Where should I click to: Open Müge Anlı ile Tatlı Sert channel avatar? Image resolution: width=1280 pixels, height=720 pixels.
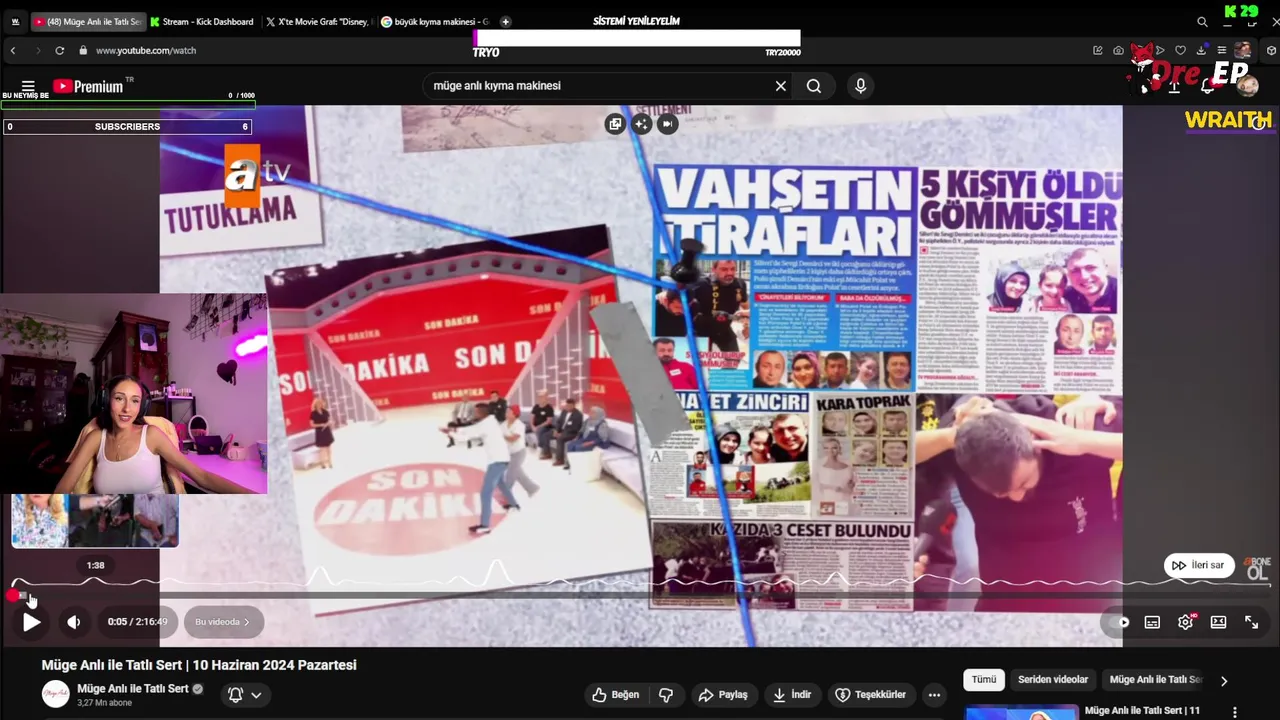[55, 694]
